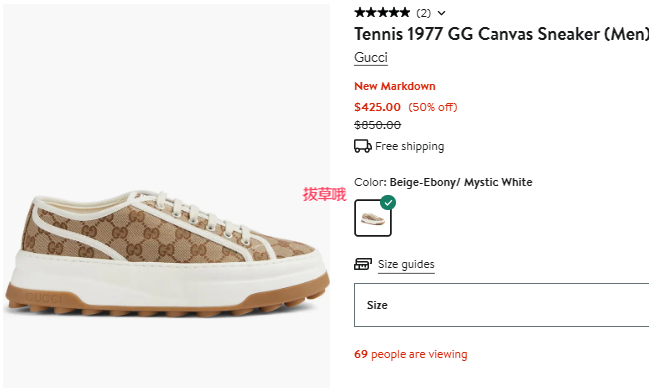Click the five-star rating icons
This screenshot has width=649, height=388.
382,13
